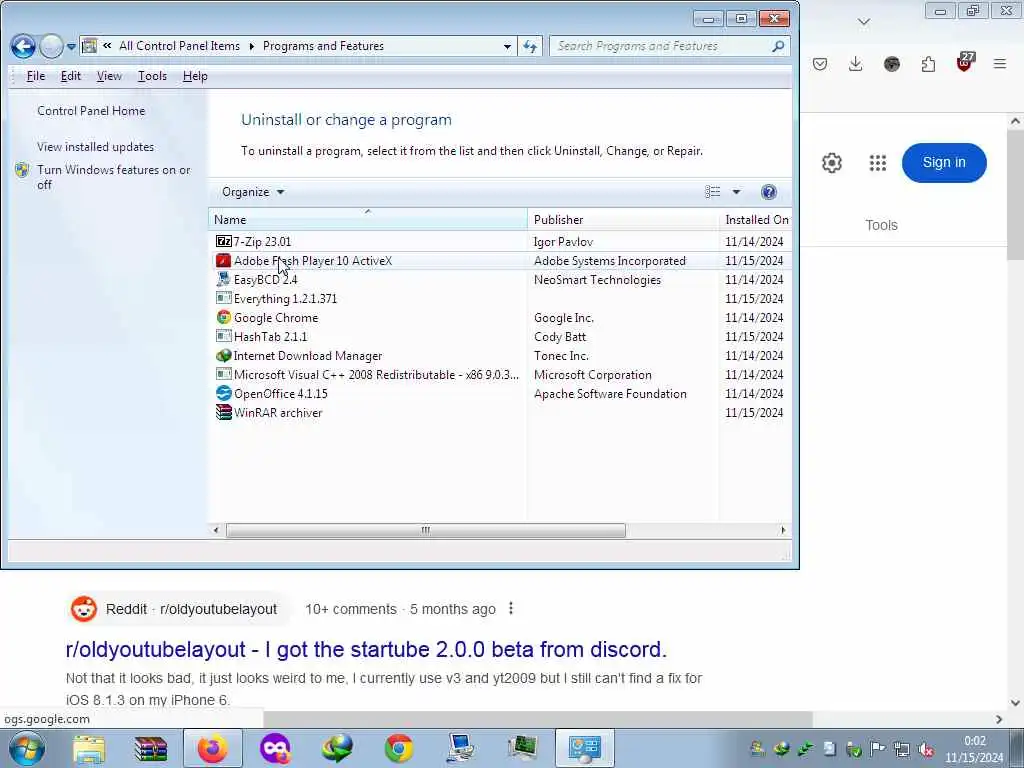Click the Control Panel Home link
Screen dimensions: 1024x768
coord(91,111)
